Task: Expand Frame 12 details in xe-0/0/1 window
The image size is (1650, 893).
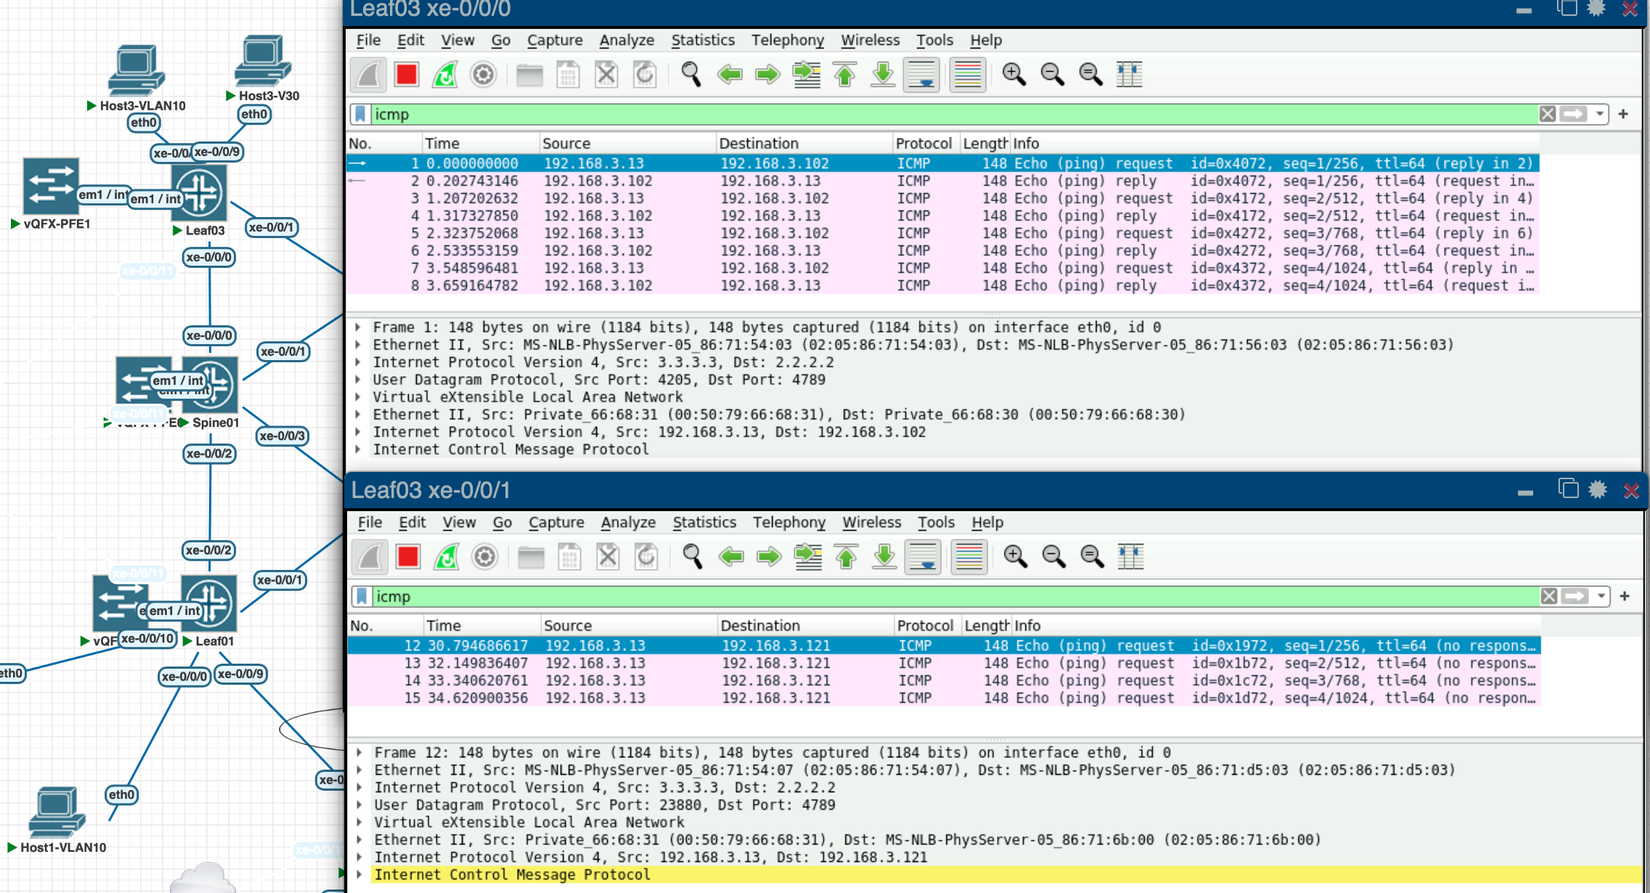Action: pos(359,753)
